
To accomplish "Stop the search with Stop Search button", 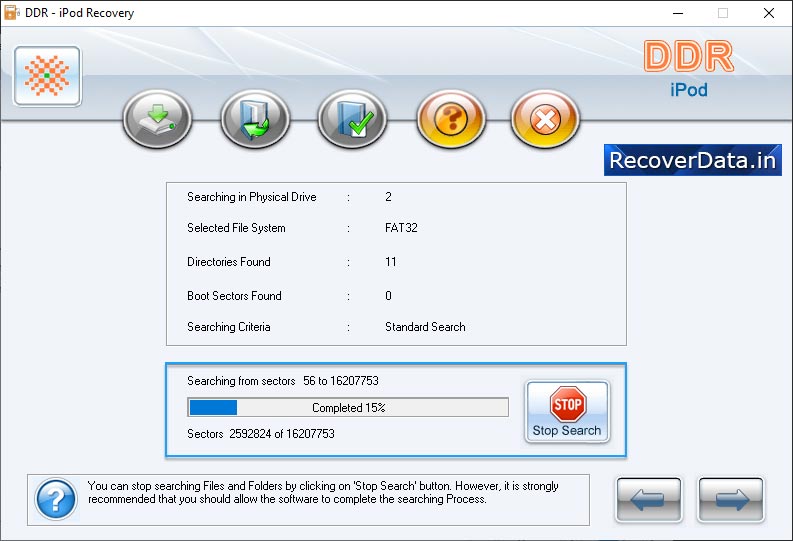I will (x=567, y=412).
